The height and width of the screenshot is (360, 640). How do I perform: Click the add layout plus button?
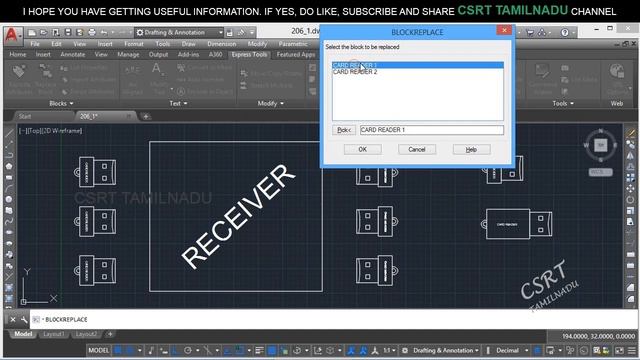click(110, 334)
